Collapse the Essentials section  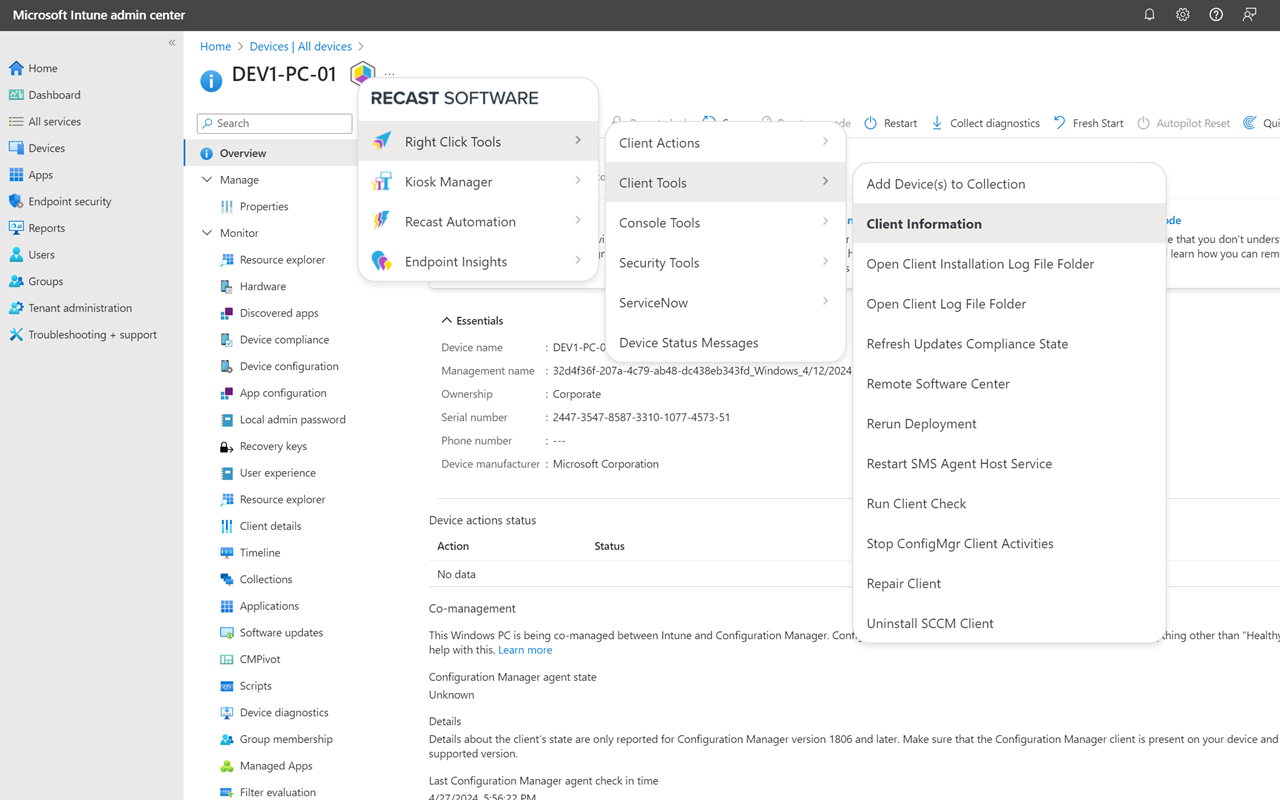[447, 320]
